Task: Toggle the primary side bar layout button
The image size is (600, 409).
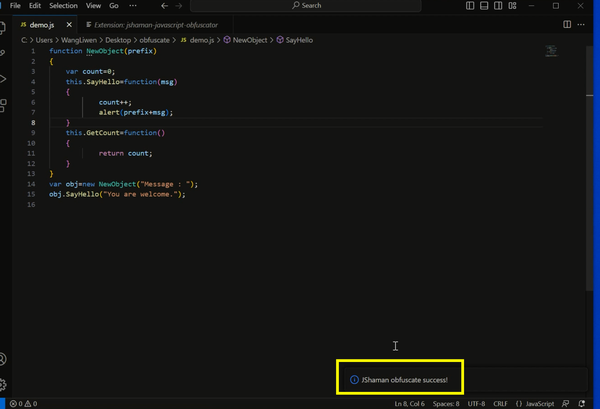Action: pos(470,5)
